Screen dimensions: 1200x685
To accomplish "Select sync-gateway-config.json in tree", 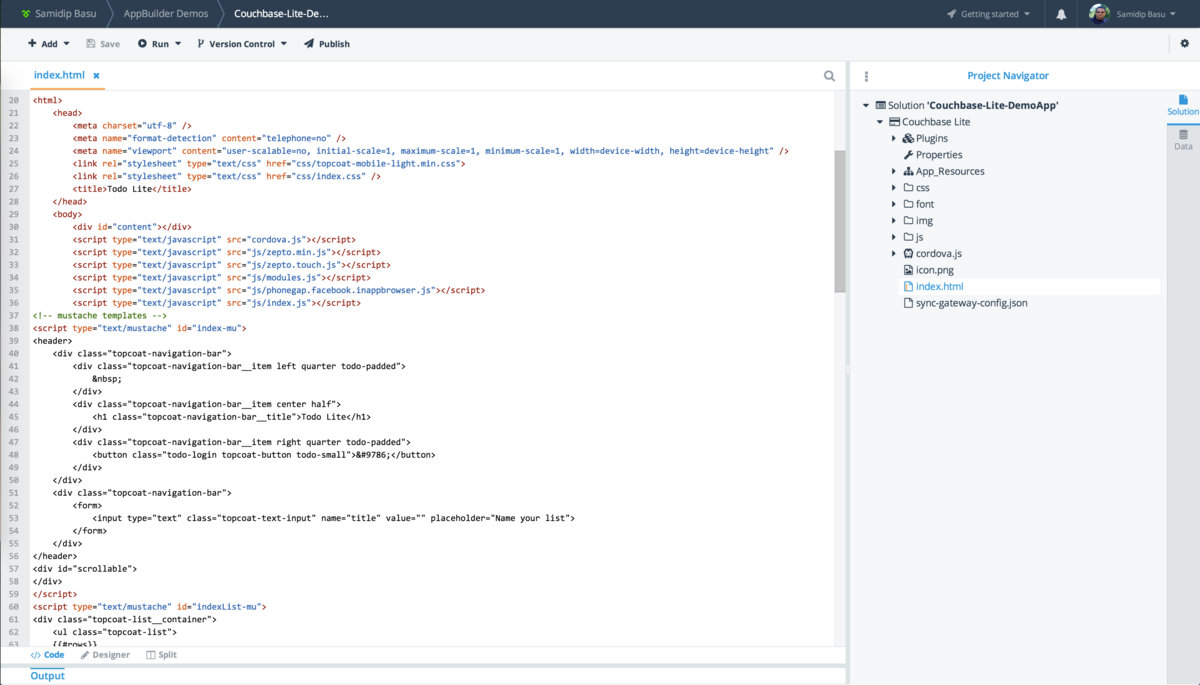I will tap(971, 303).
